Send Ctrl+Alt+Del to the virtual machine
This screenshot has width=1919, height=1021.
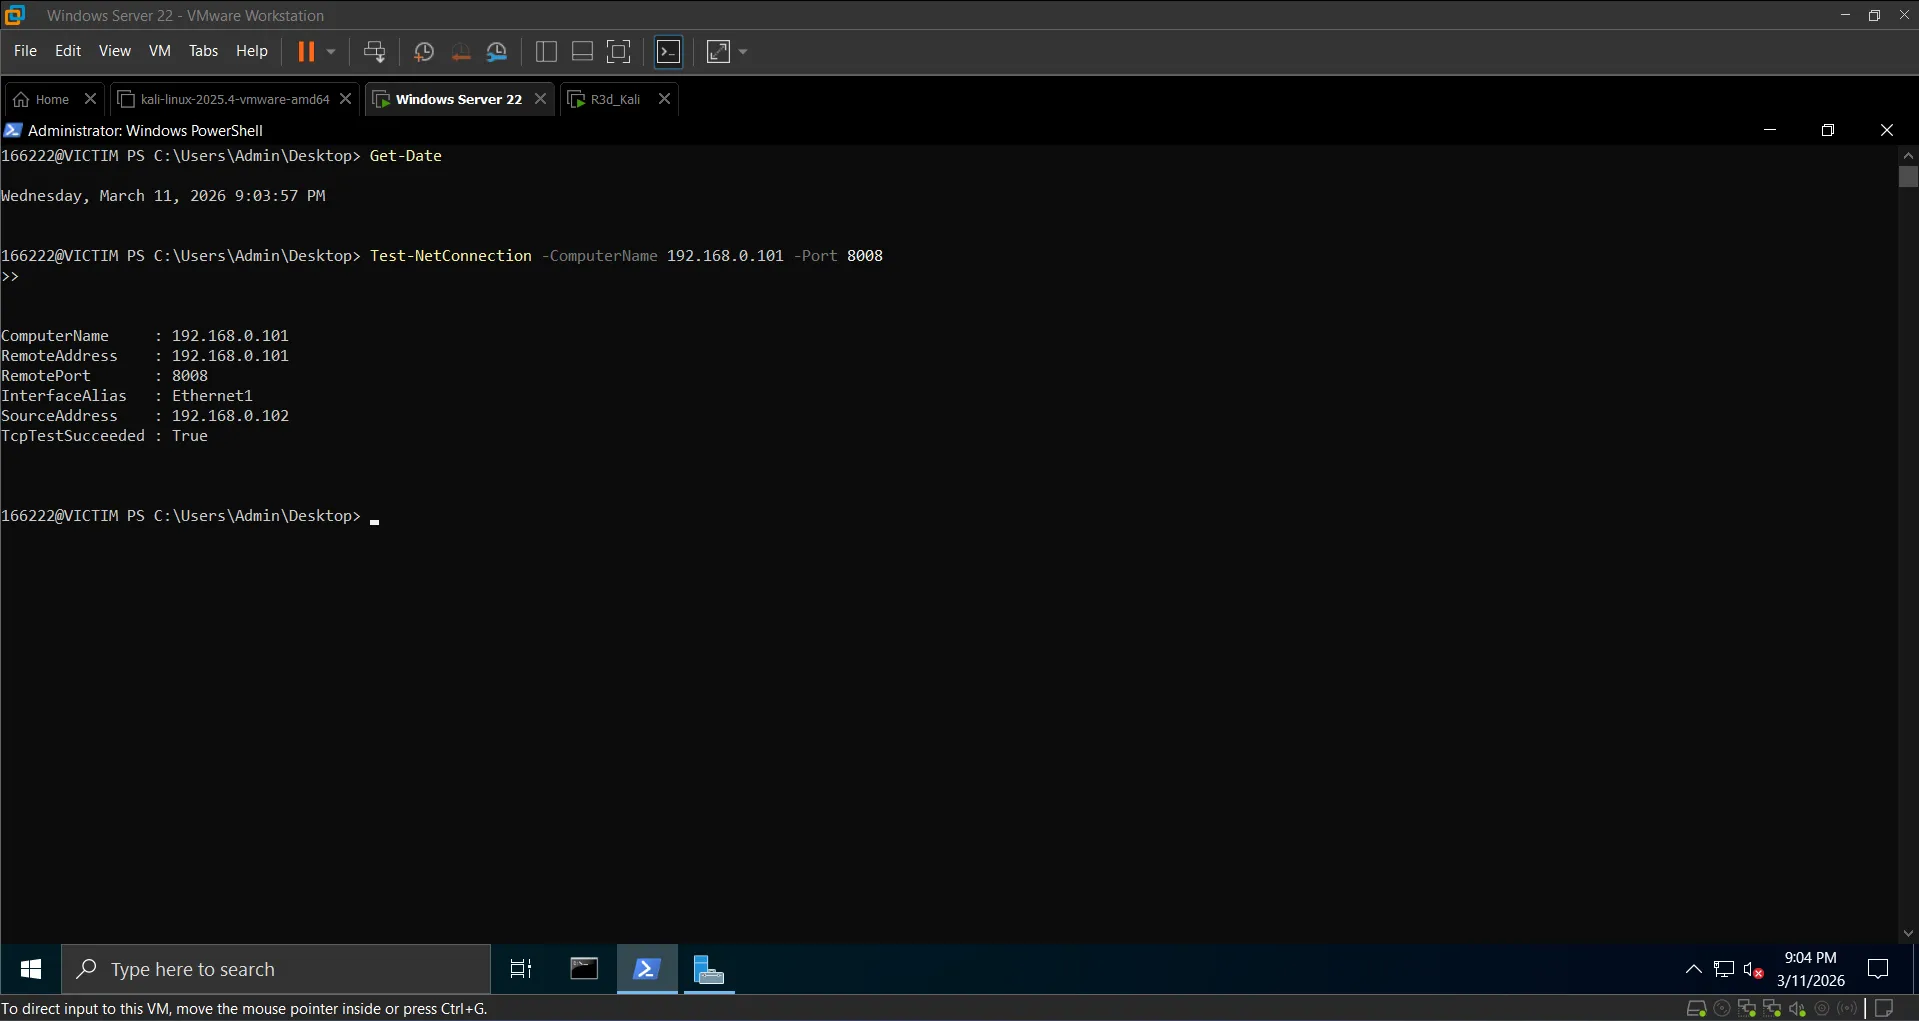374,51
